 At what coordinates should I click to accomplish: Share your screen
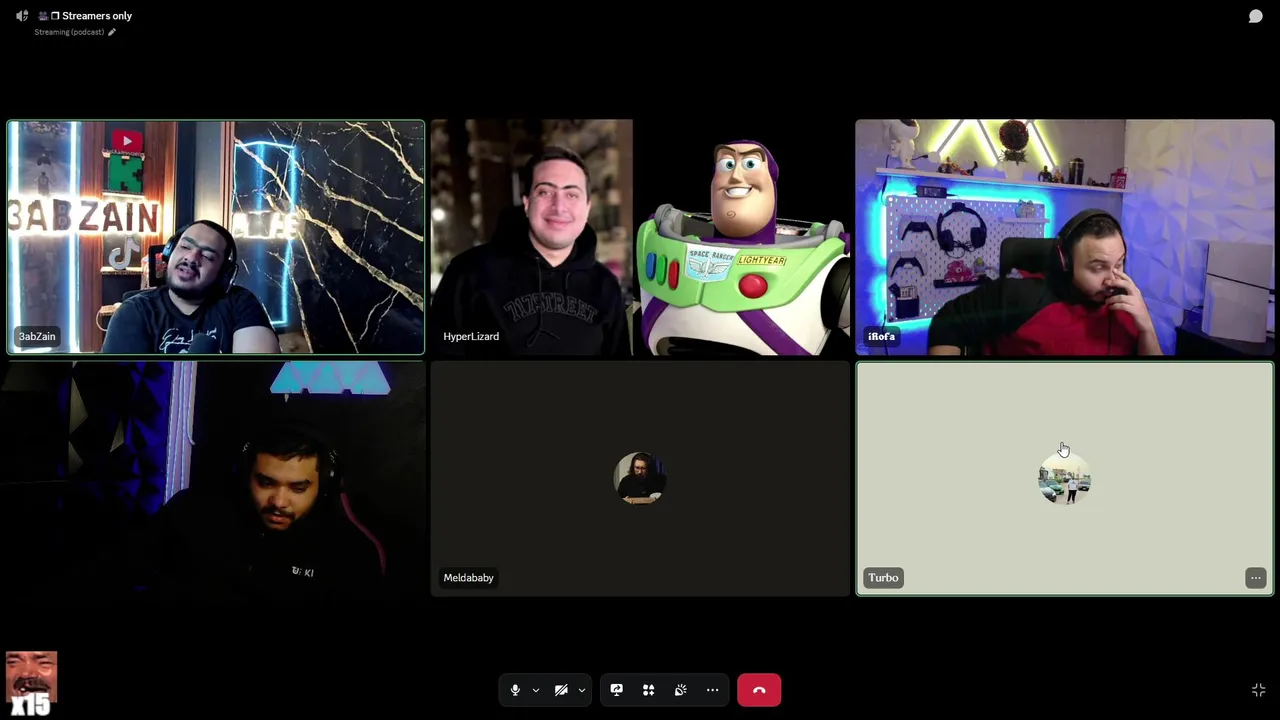coord(617,690)
